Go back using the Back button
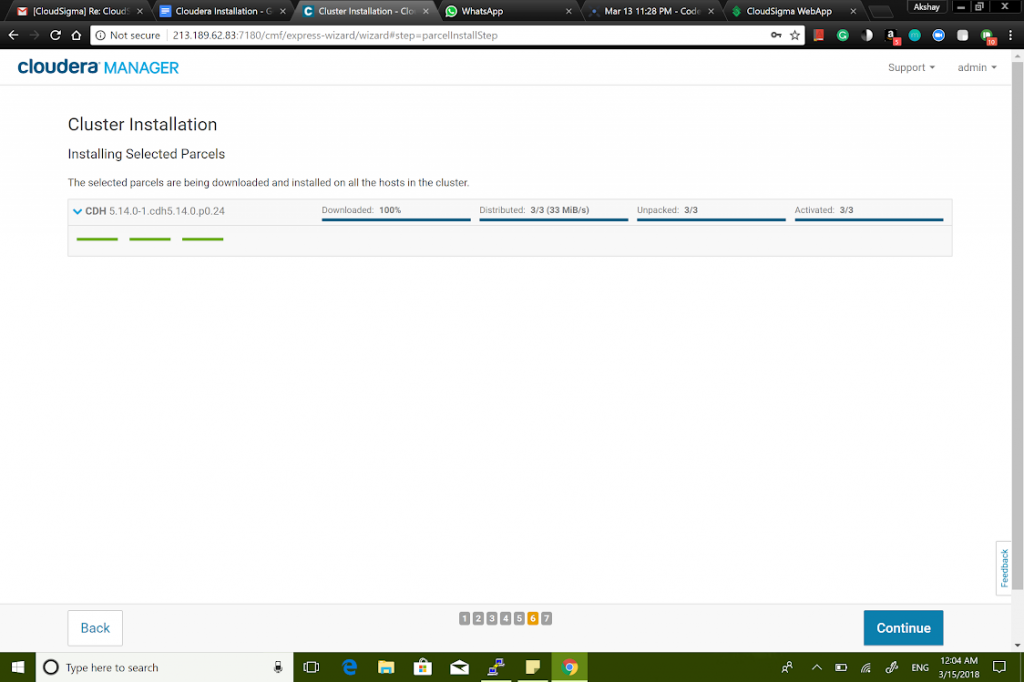 click(x=94, y=628)
